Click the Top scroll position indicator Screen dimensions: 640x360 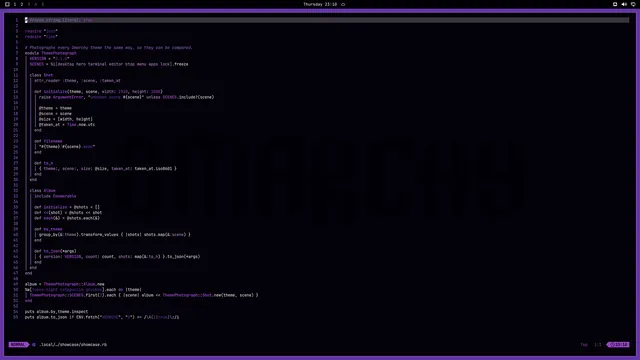click(584, 344)
